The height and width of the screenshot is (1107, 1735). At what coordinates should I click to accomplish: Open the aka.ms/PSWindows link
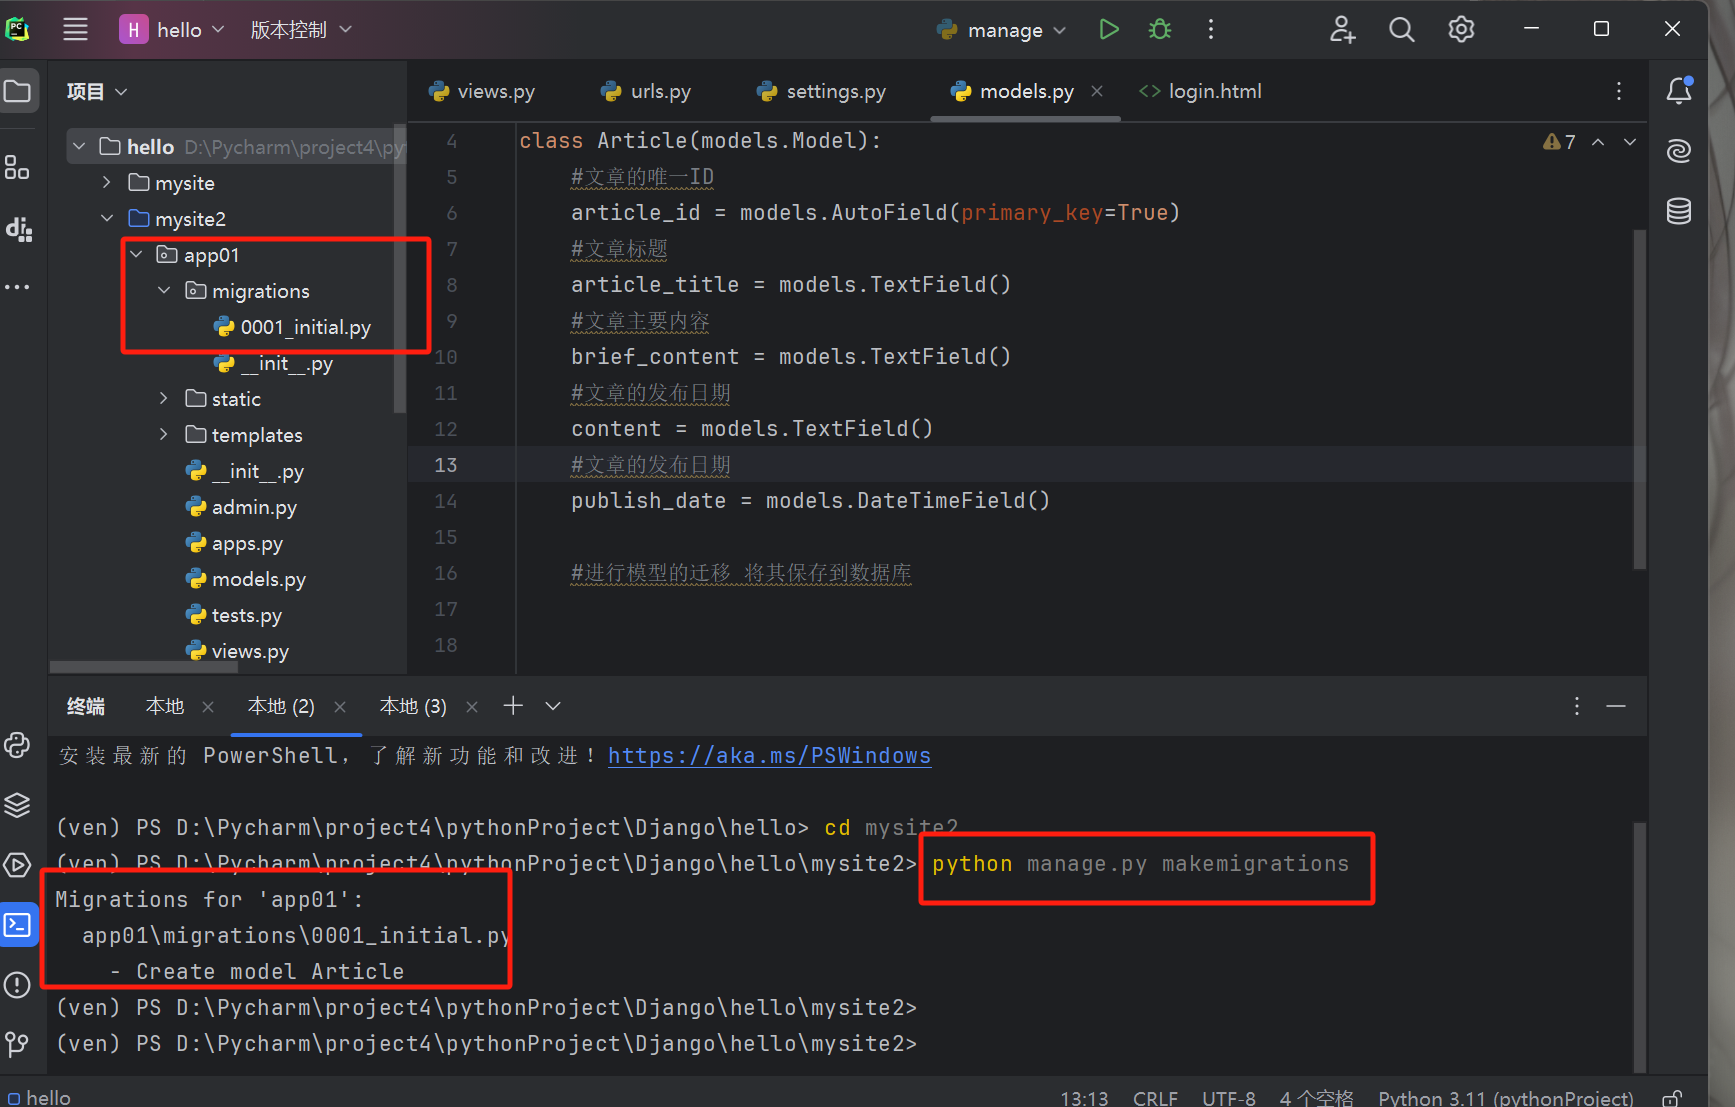point(769,756)
